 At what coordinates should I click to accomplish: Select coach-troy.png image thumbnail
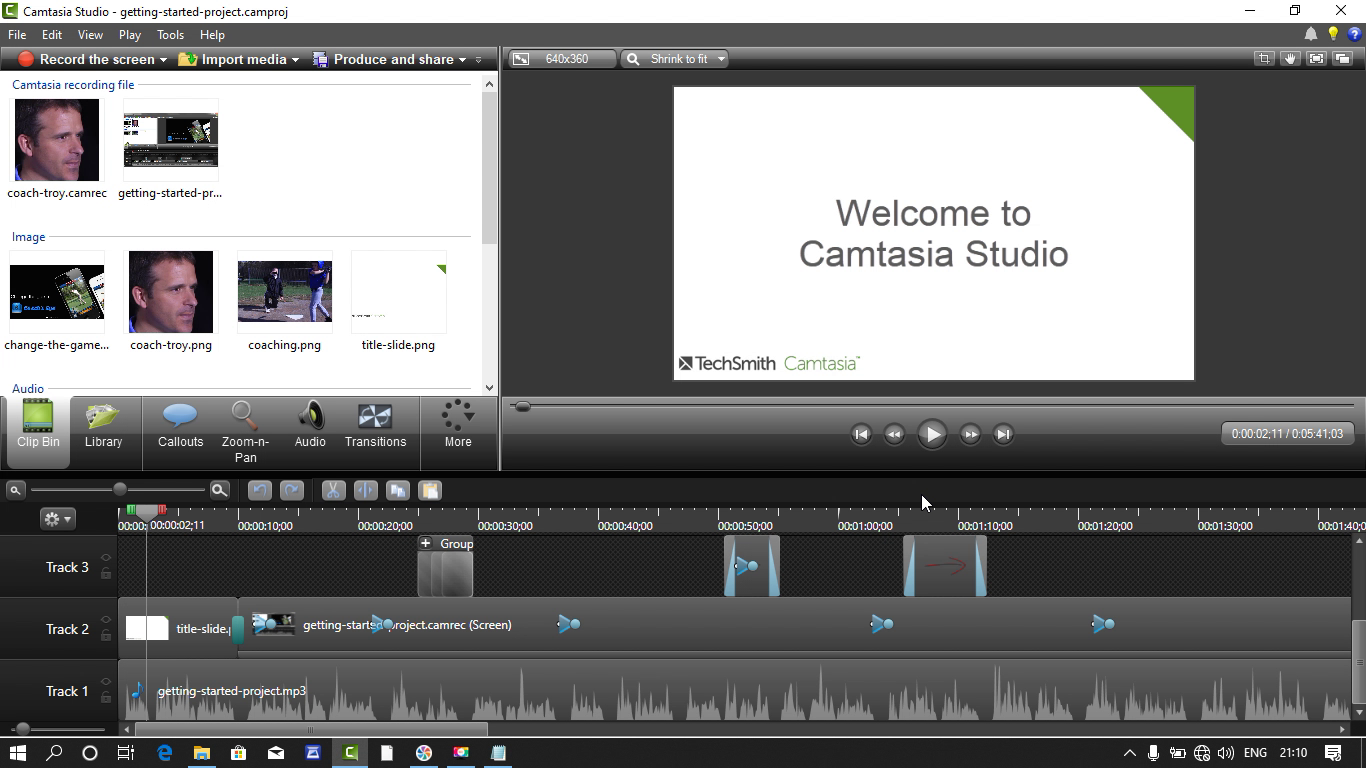[x=171, y=292]
